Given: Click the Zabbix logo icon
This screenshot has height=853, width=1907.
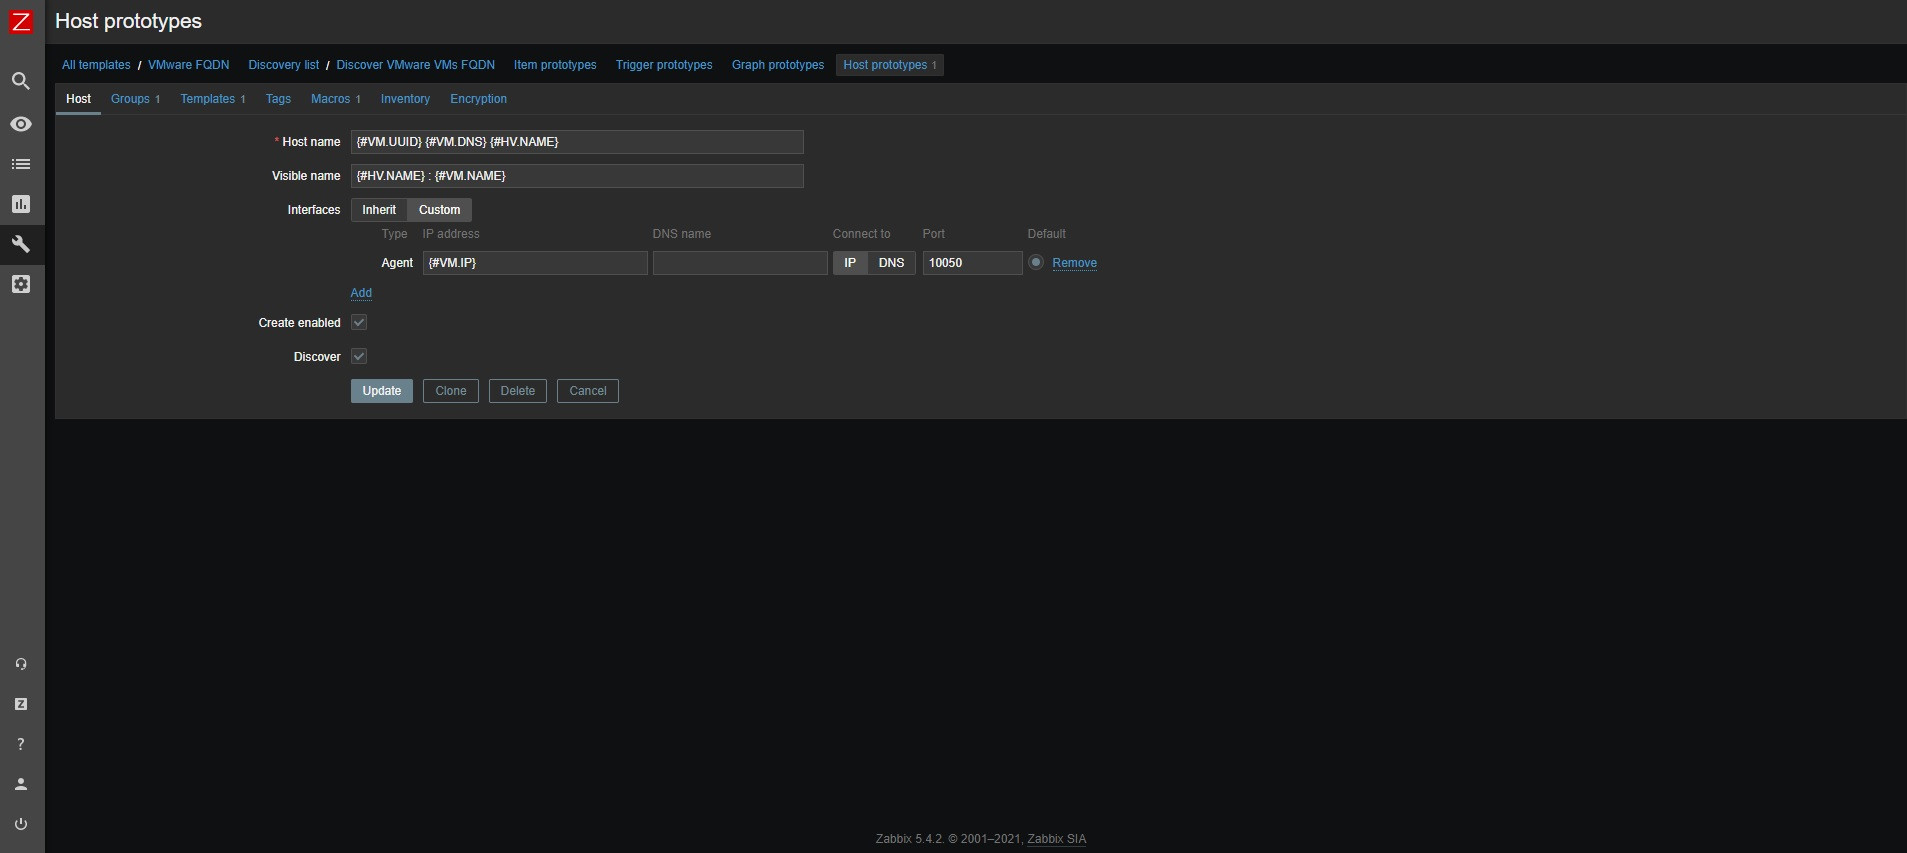Looking at the screenshot, I should [21, 22].
